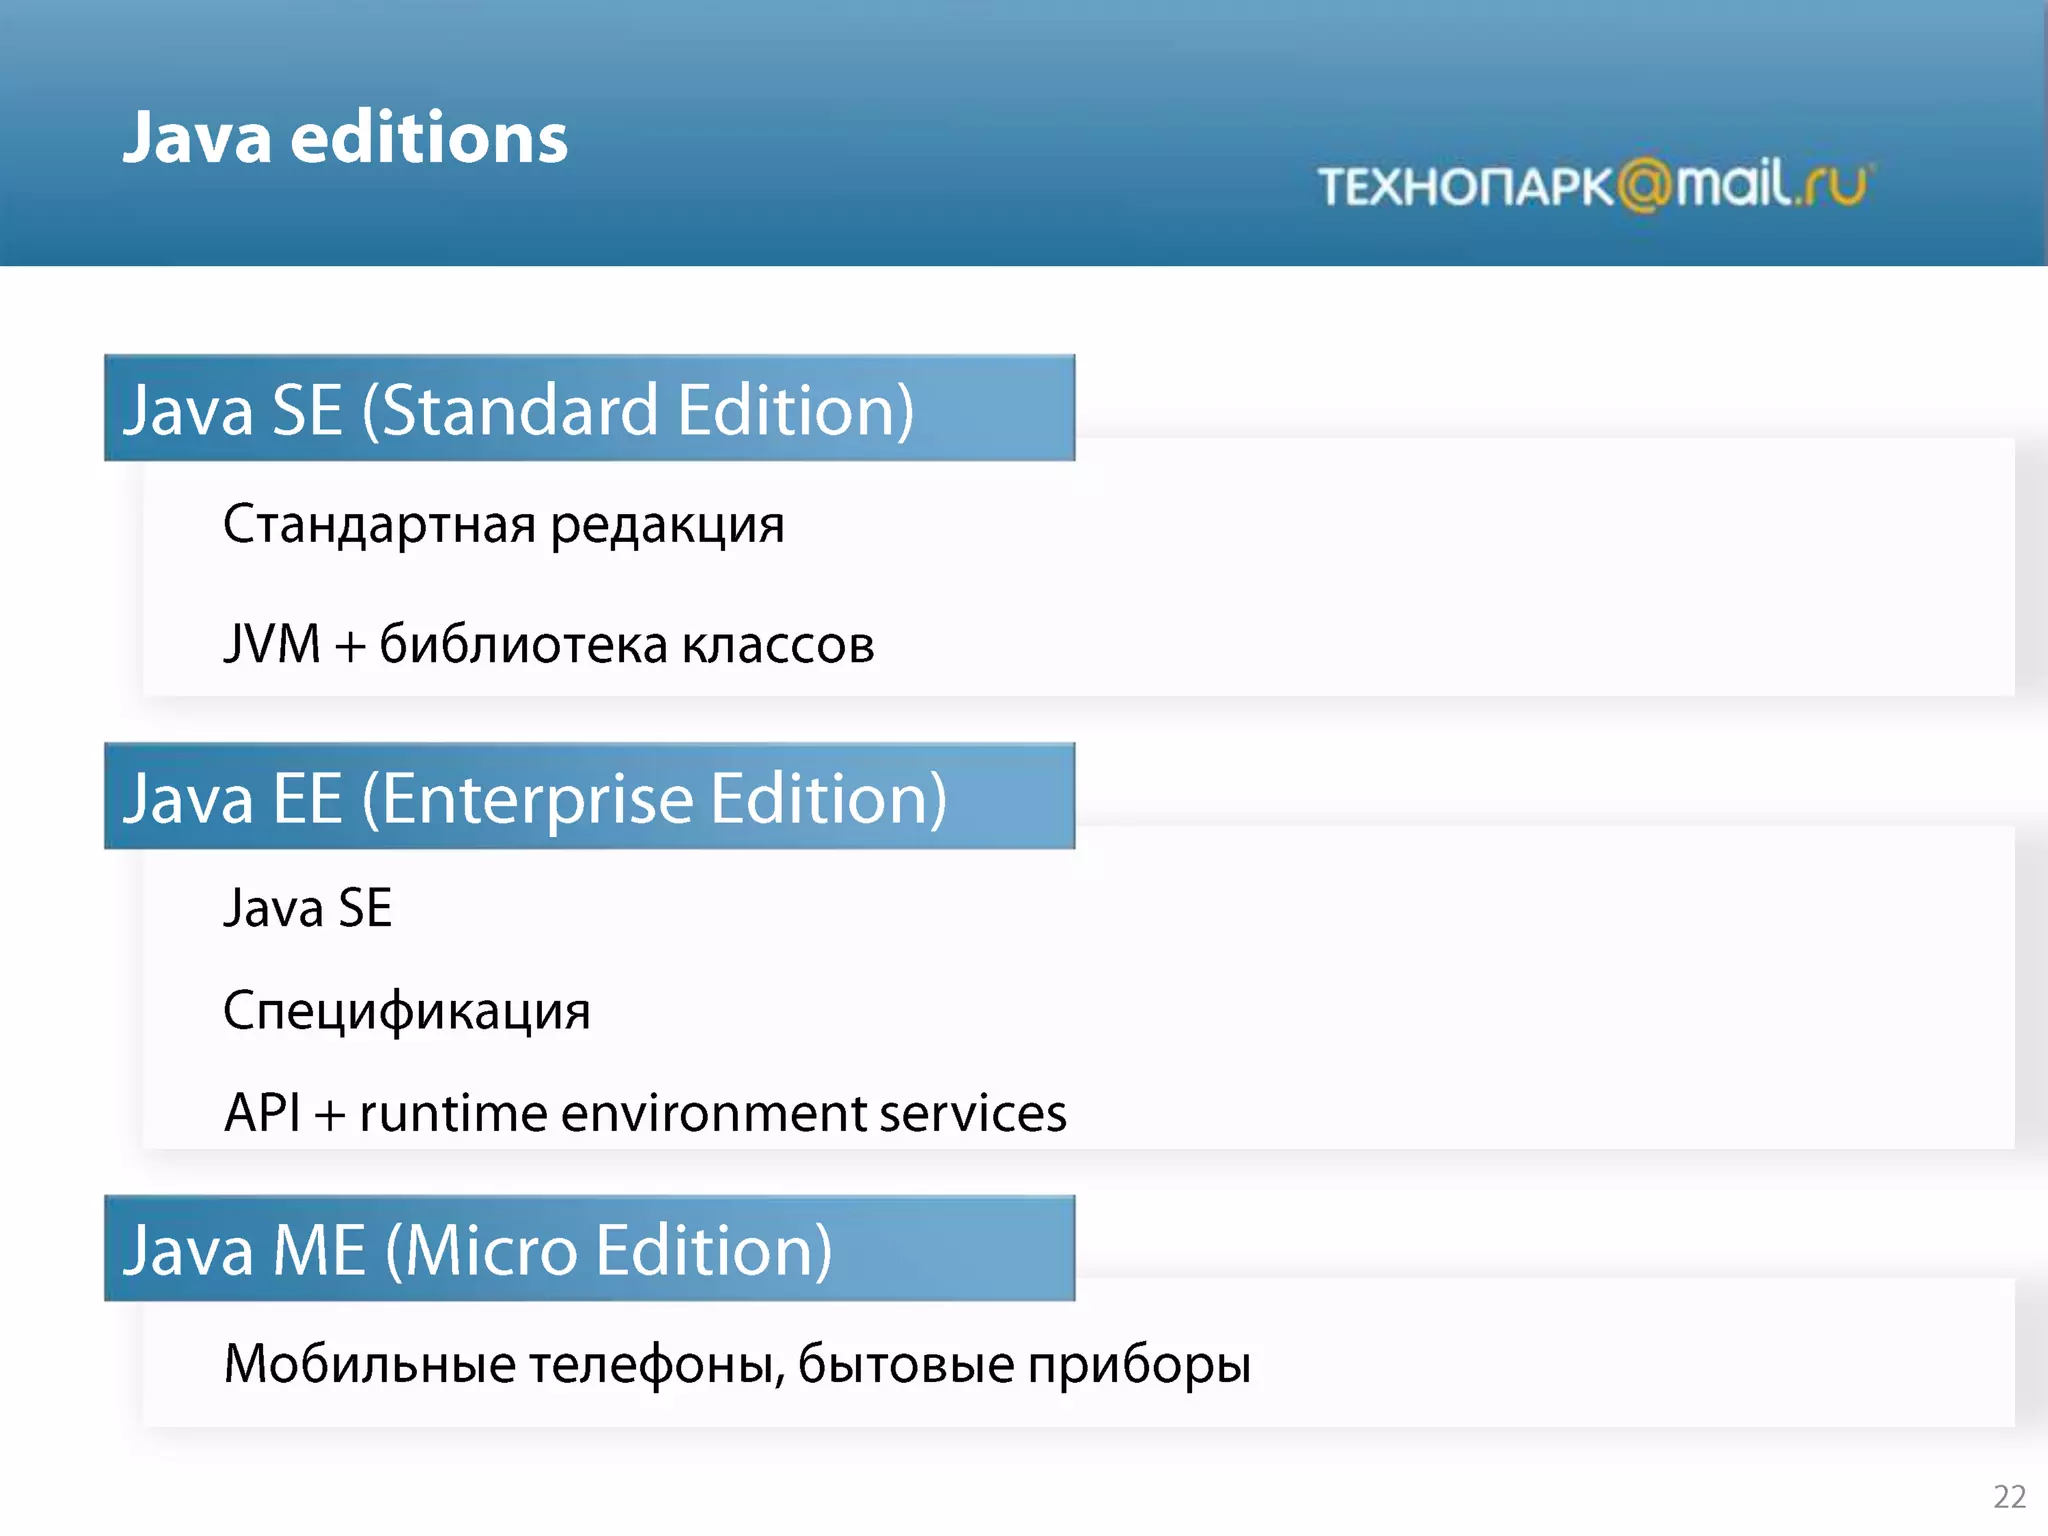Viewport: 2048px width, 1536px height.
Task: Click the orange @ symbol in the logo
Action: point(1644,186)
